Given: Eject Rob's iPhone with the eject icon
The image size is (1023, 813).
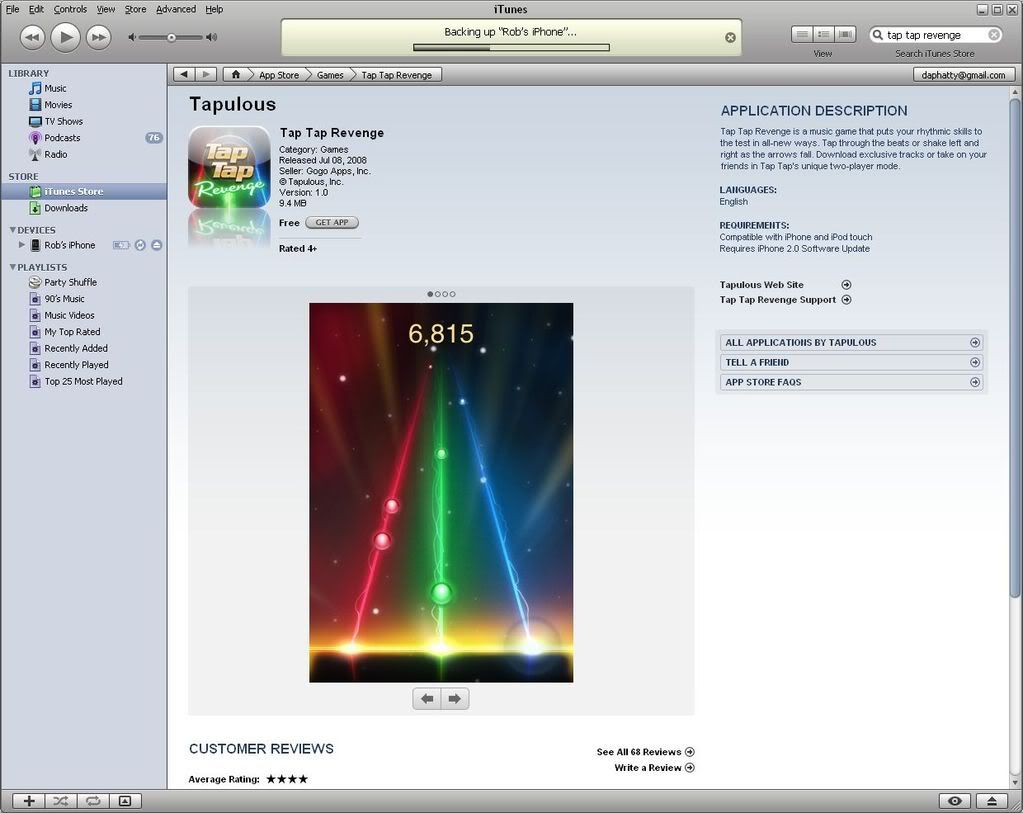Looking at the screenshot, I should (157, 245).
